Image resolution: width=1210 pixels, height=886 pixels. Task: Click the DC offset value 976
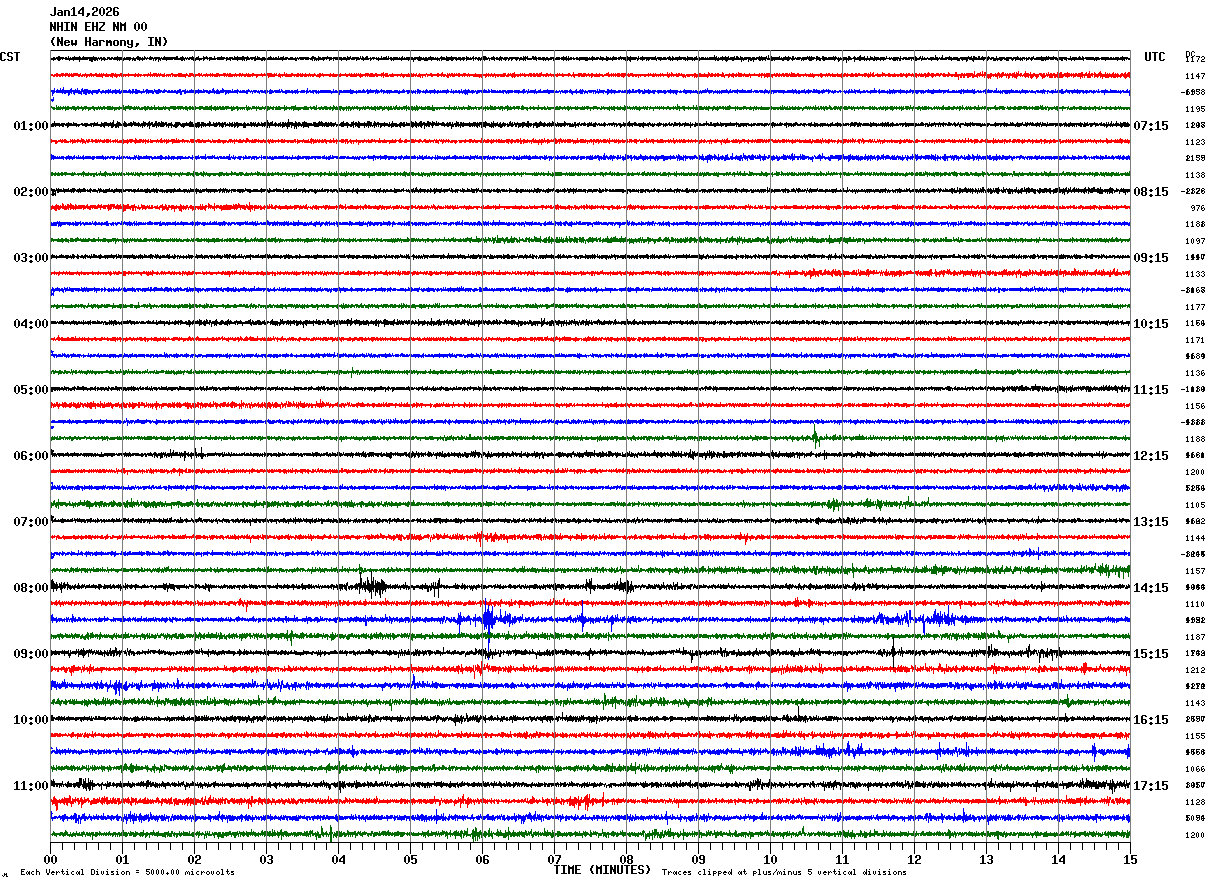[x=1198, y=208]
